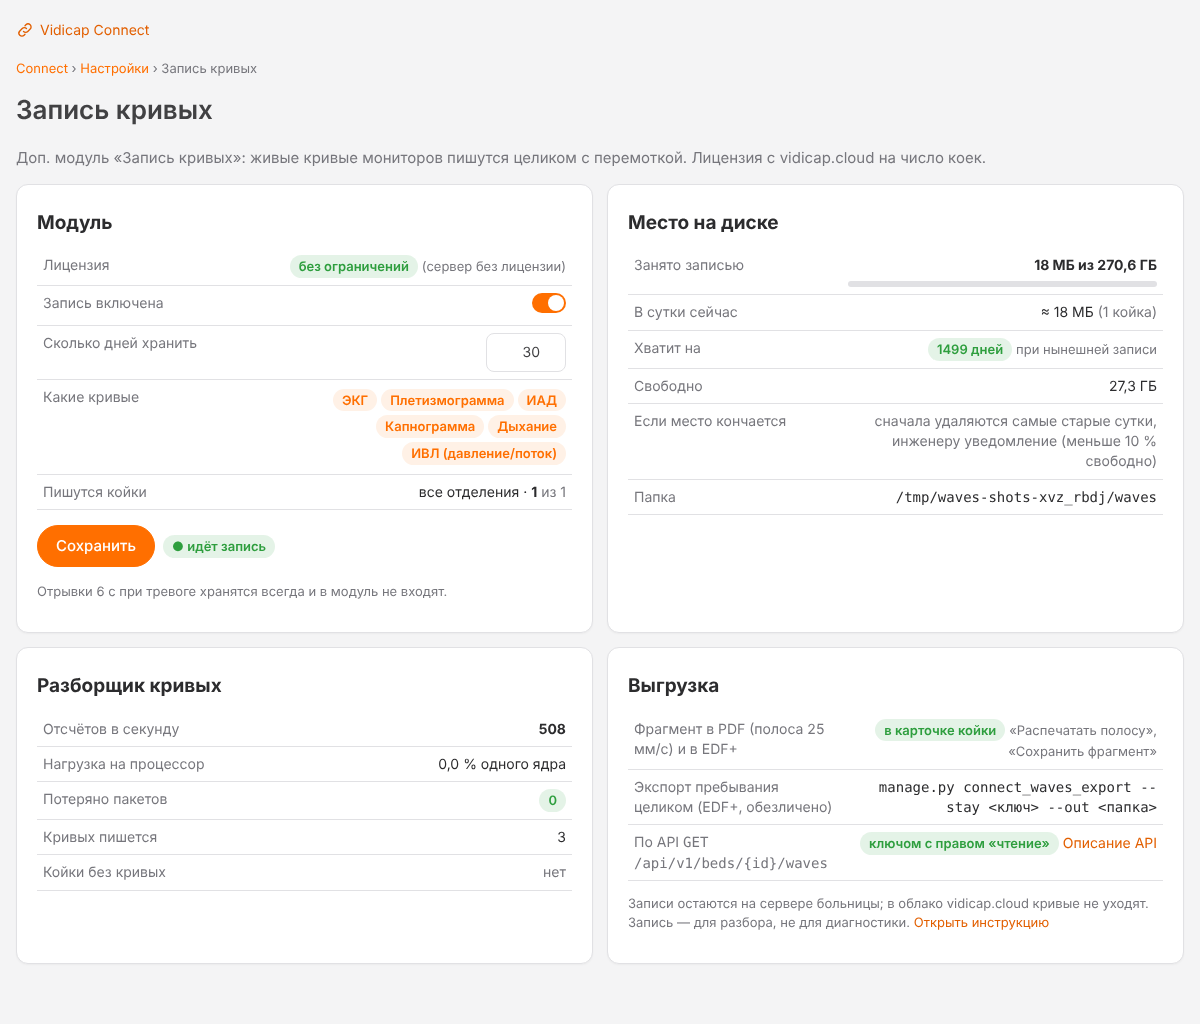Toggle the ИАД curve chip
The image size is (1200, 1024).
coord(542,400)
